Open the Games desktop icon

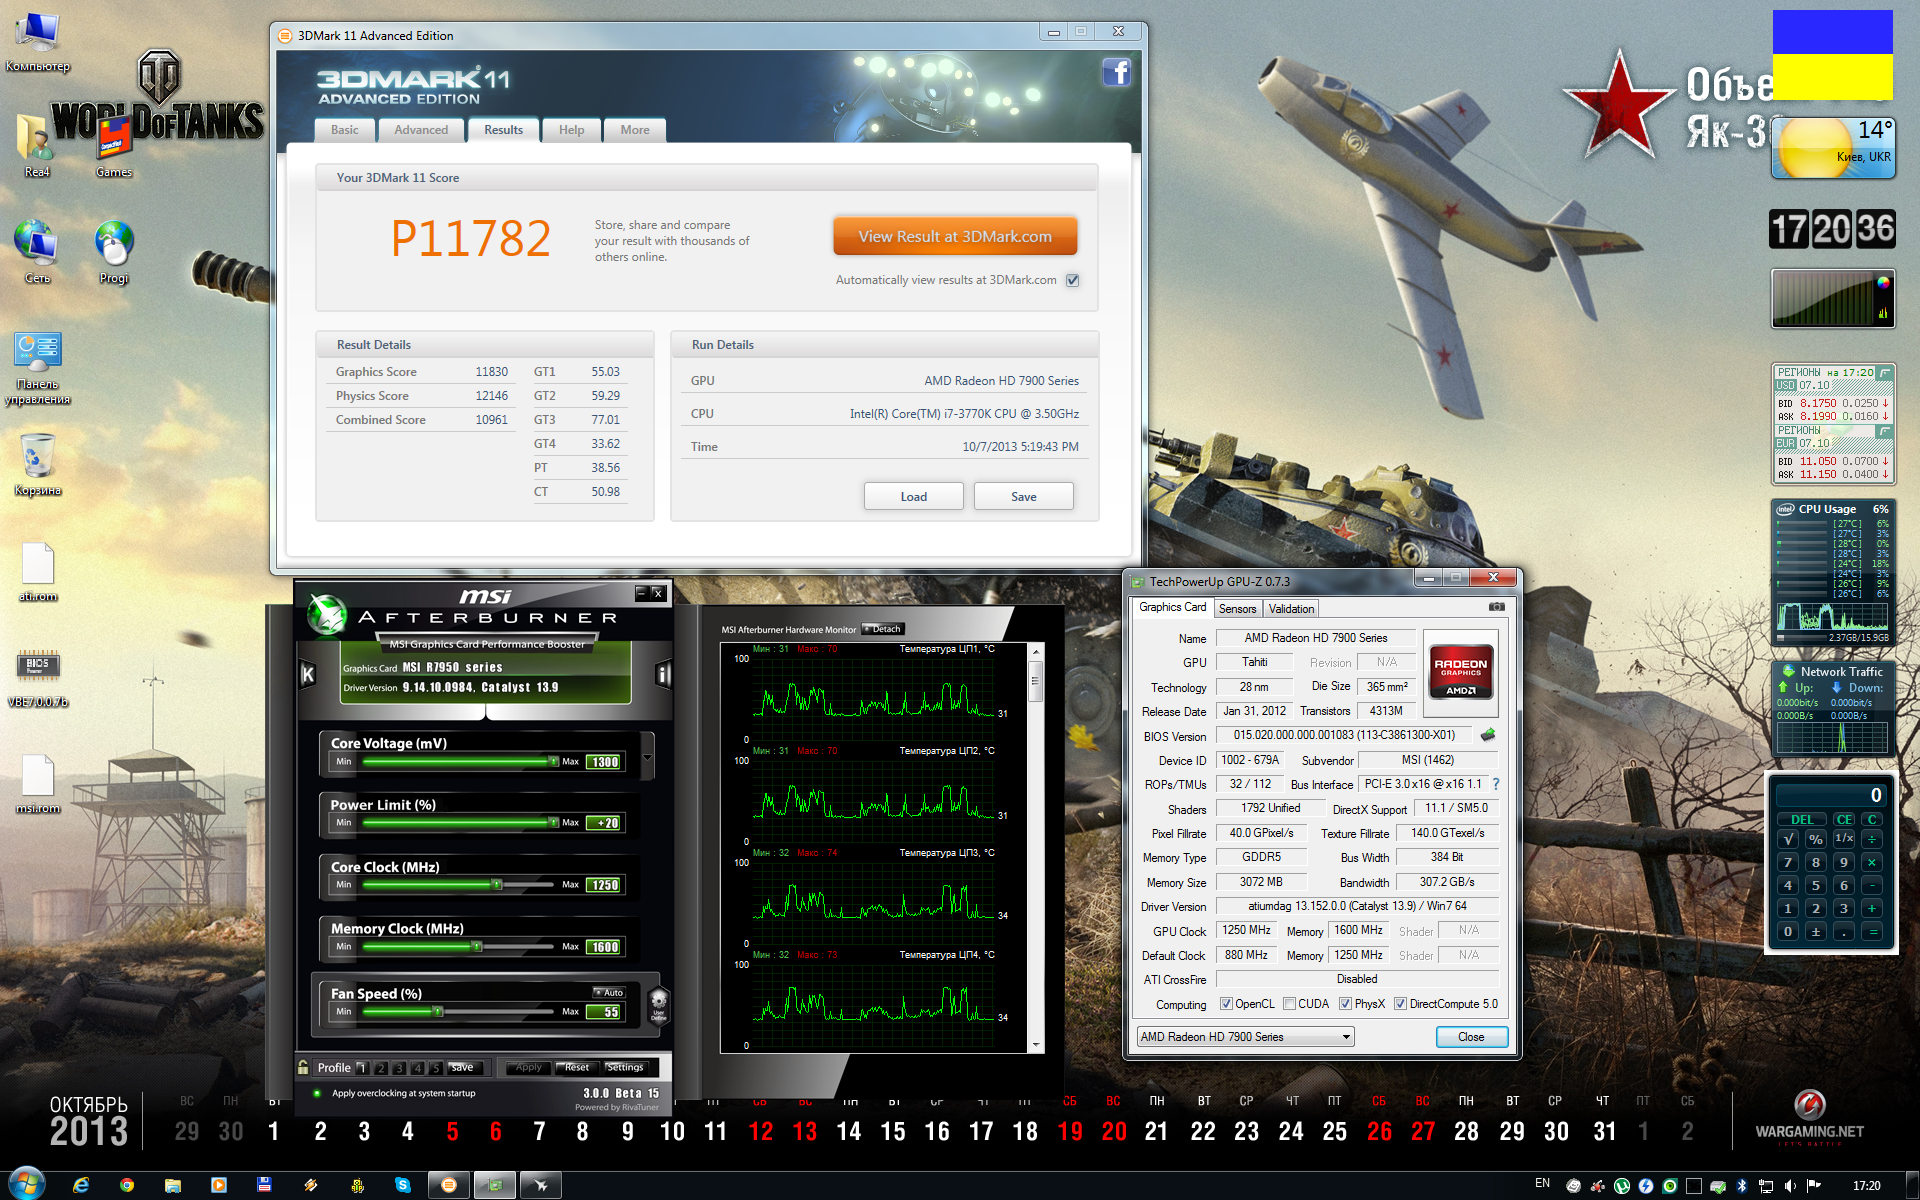pyautogui.click(x=114, y=146)
